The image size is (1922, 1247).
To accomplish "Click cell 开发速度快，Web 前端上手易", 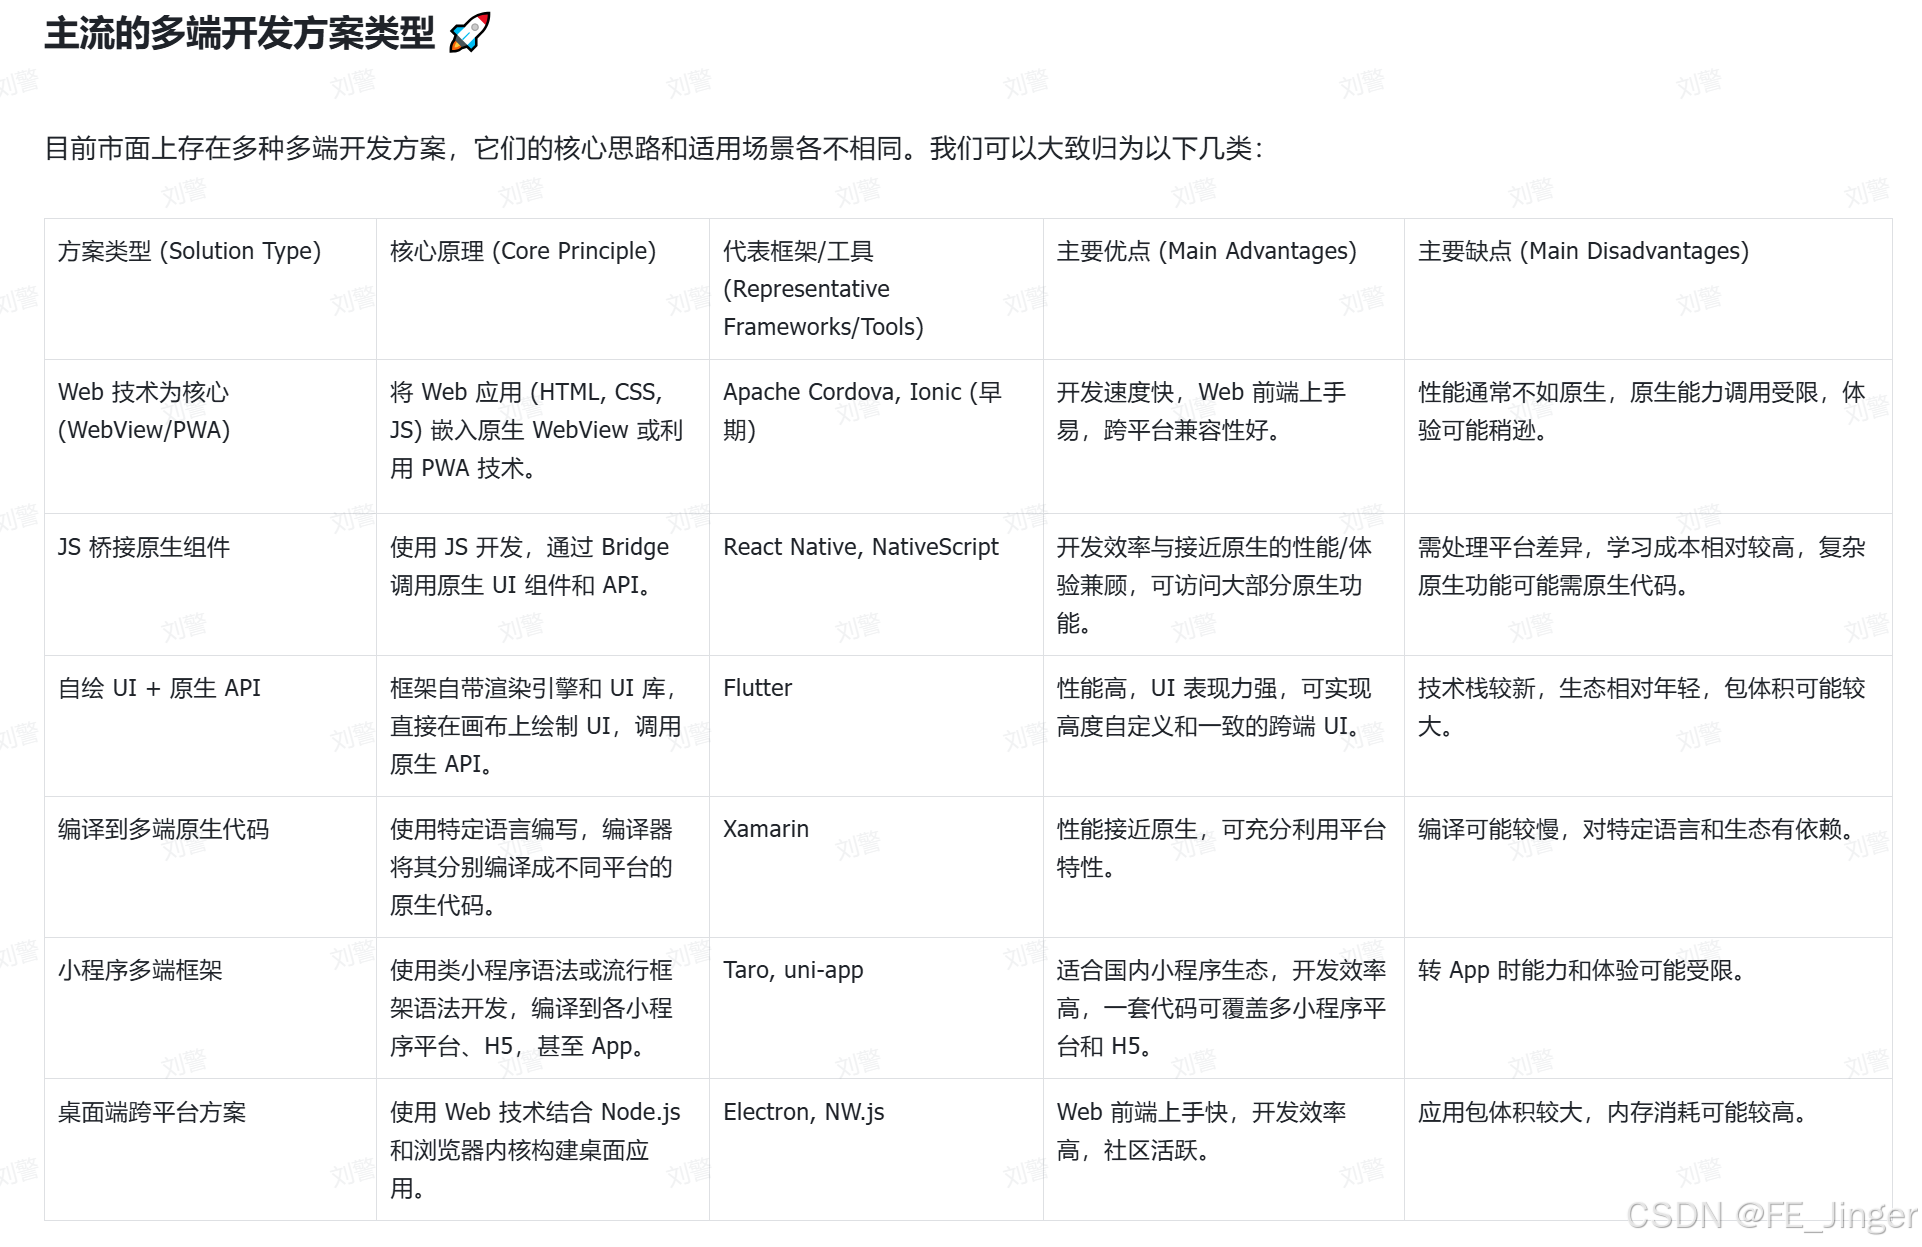I will pos(1224,437).
